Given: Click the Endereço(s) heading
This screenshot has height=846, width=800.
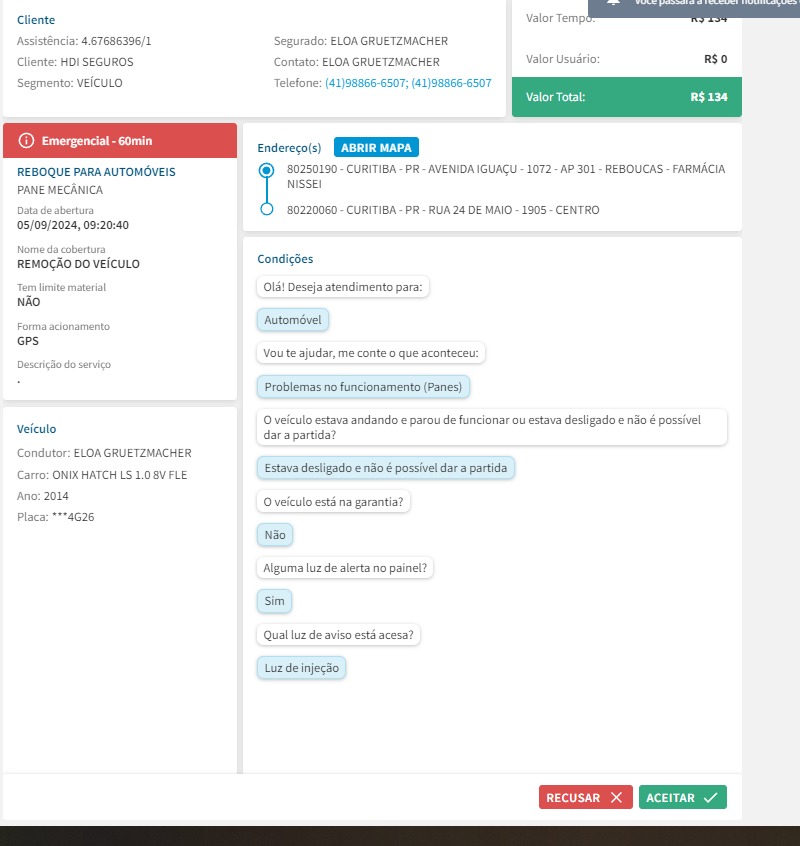Looking at the screenshot, I should point(289,148).
